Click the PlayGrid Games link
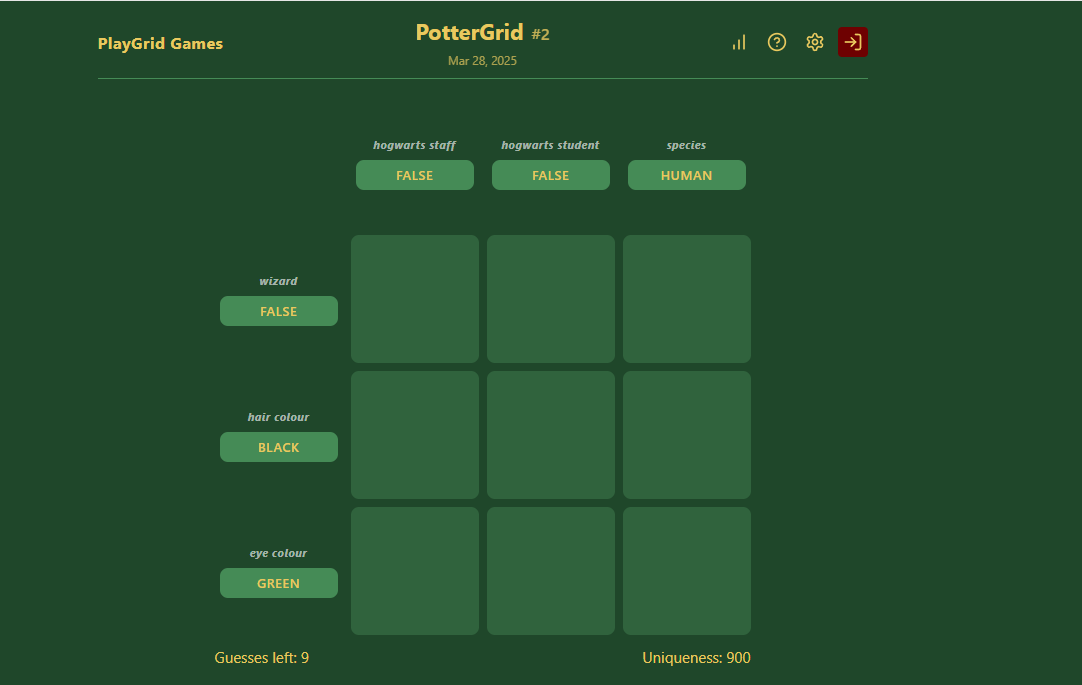The height and width of the screenshot is (685, 1082). (160, 43)
